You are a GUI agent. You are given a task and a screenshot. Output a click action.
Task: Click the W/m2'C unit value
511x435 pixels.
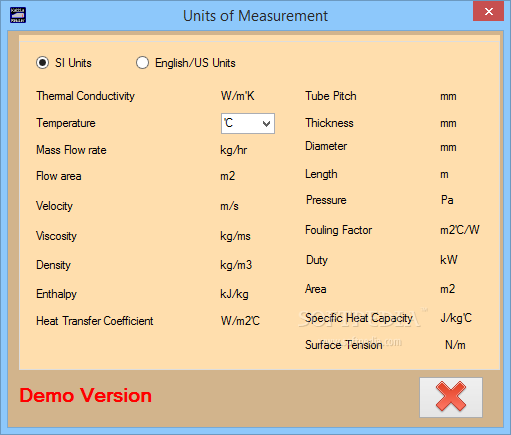[x=240, y=321]
